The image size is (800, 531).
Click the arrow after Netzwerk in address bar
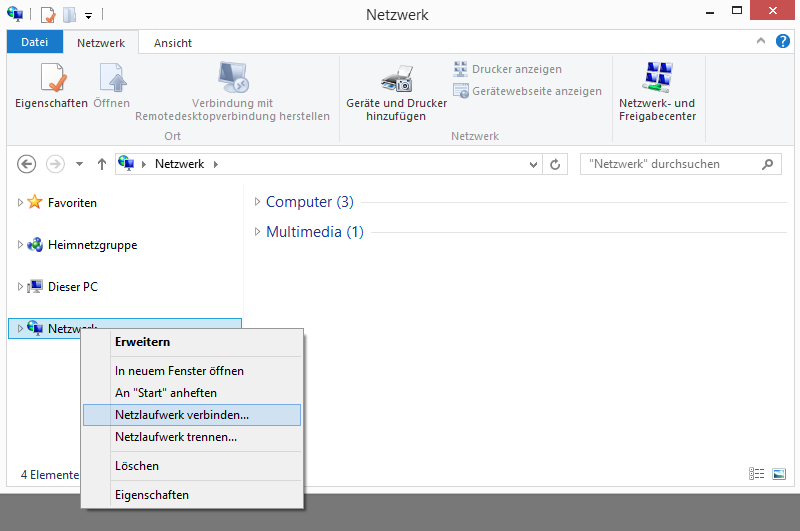(216, 164)
